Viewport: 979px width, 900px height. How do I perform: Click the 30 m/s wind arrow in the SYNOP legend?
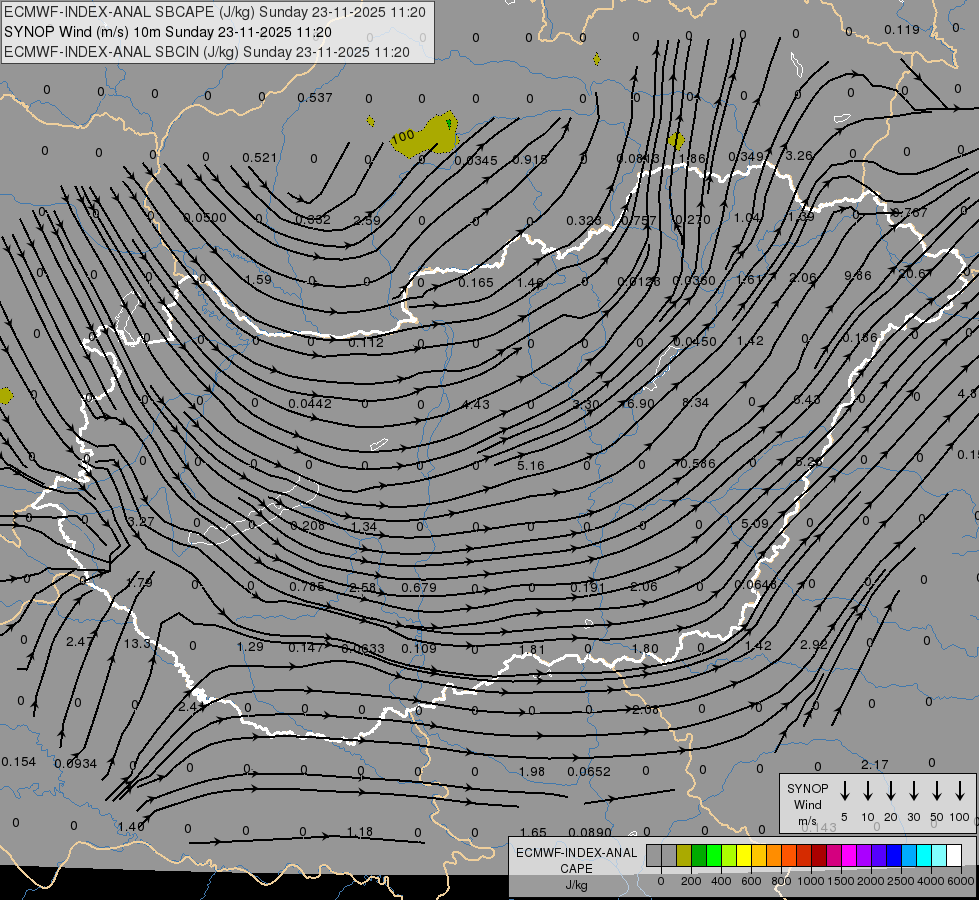point(913,791)
